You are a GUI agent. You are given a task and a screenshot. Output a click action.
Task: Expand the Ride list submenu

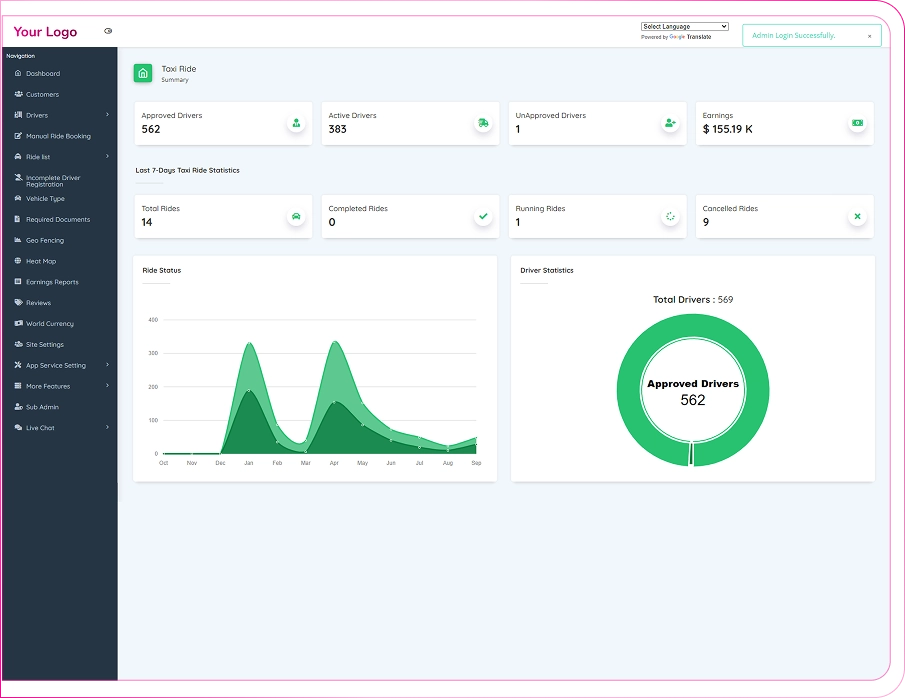60,156
